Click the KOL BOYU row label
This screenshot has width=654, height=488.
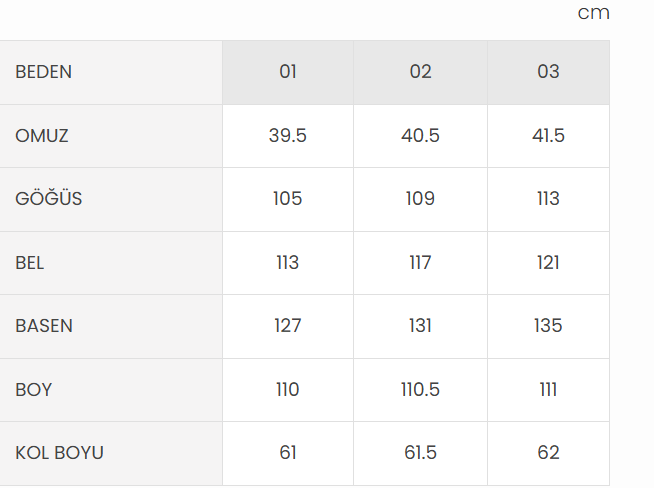(59, 453)
